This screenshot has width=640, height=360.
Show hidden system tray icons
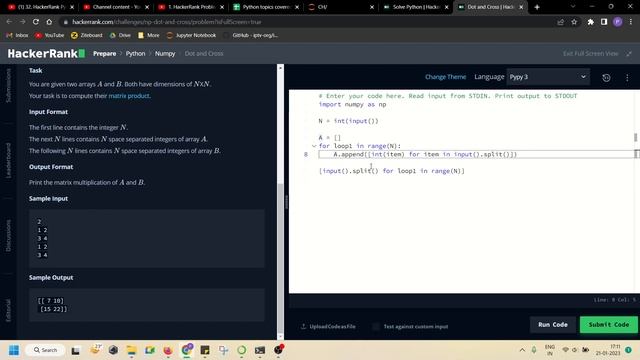point(522,350)
